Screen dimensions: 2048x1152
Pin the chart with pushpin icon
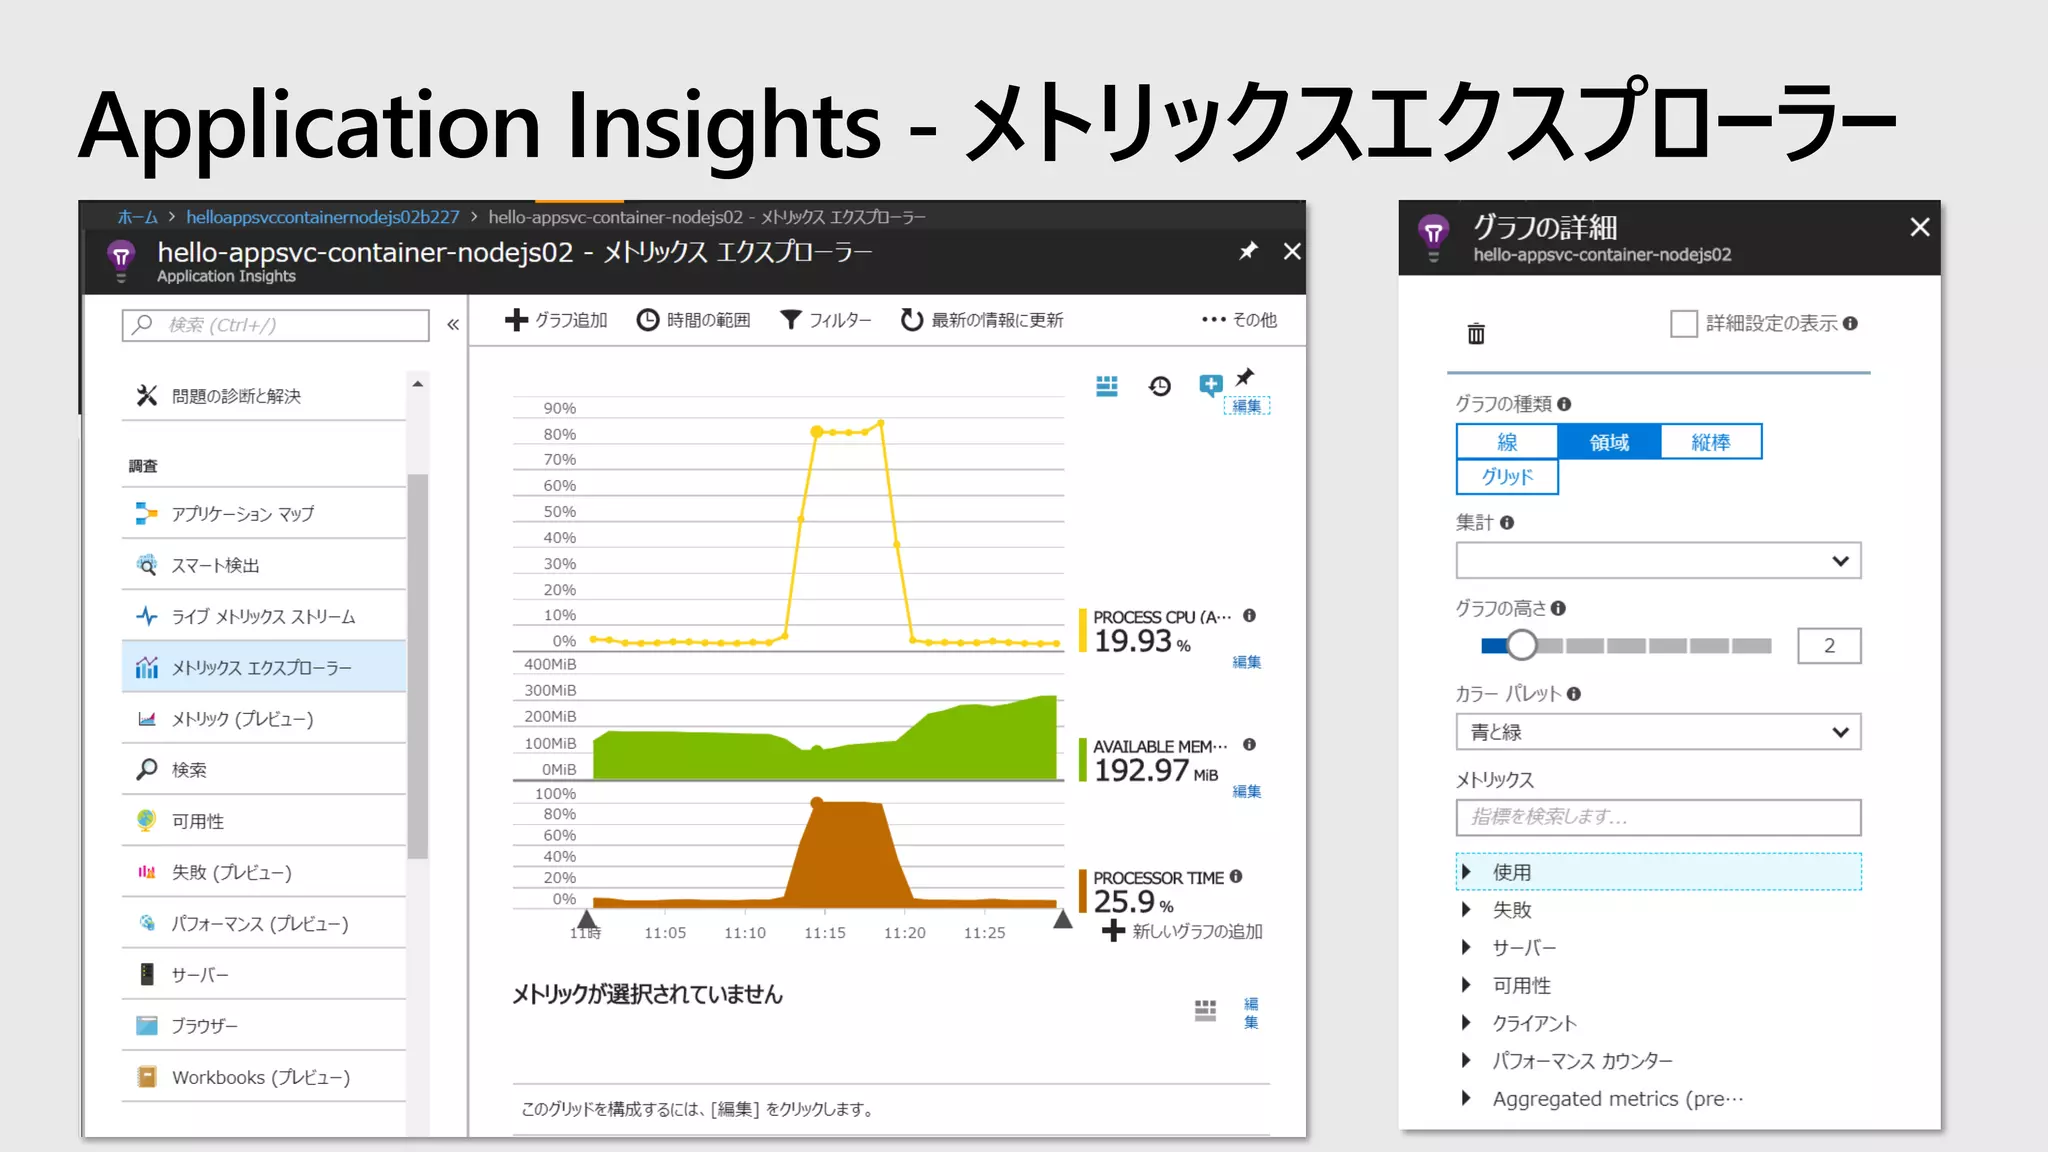coord(1245,377)
